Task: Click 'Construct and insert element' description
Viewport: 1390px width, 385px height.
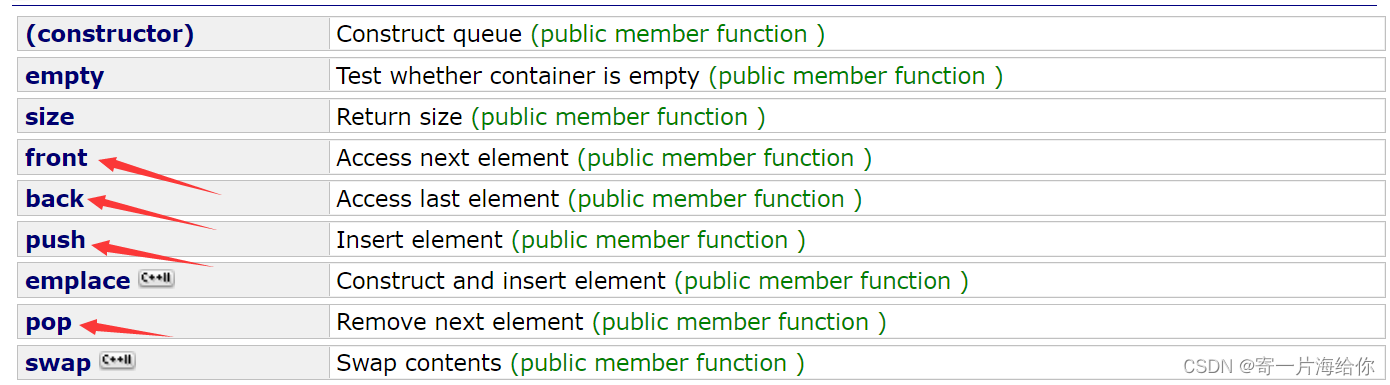Action: click(x=501, y=281)
